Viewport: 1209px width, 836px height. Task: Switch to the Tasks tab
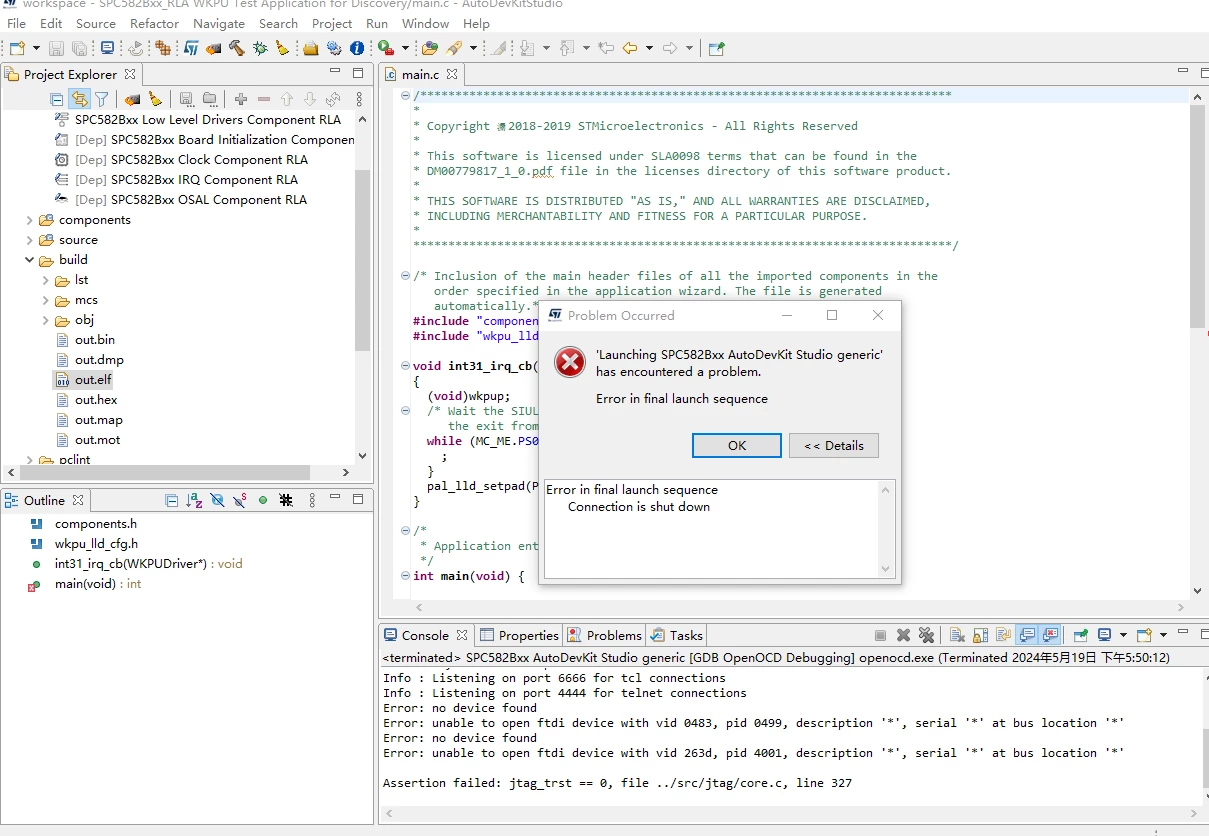(x=677, y=635)
